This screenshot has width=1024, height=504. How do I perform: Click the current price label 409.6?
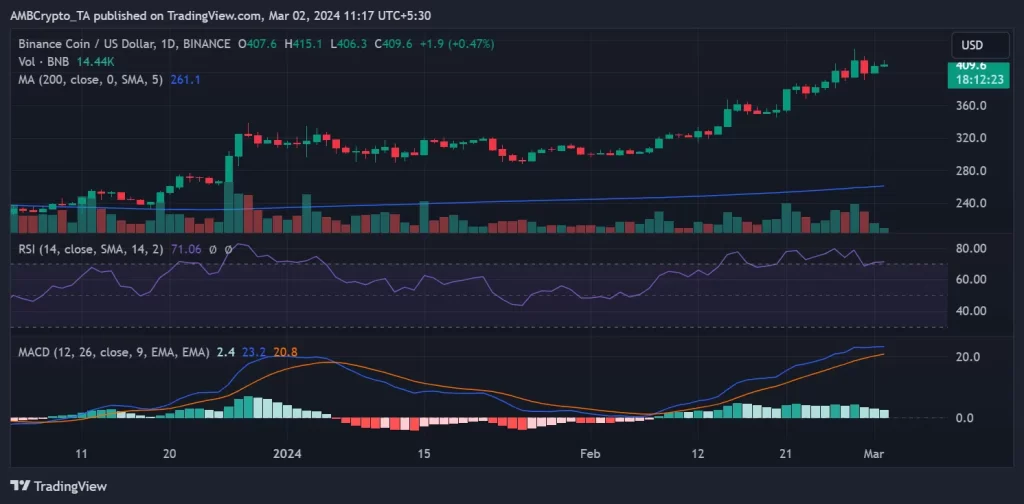971,67
